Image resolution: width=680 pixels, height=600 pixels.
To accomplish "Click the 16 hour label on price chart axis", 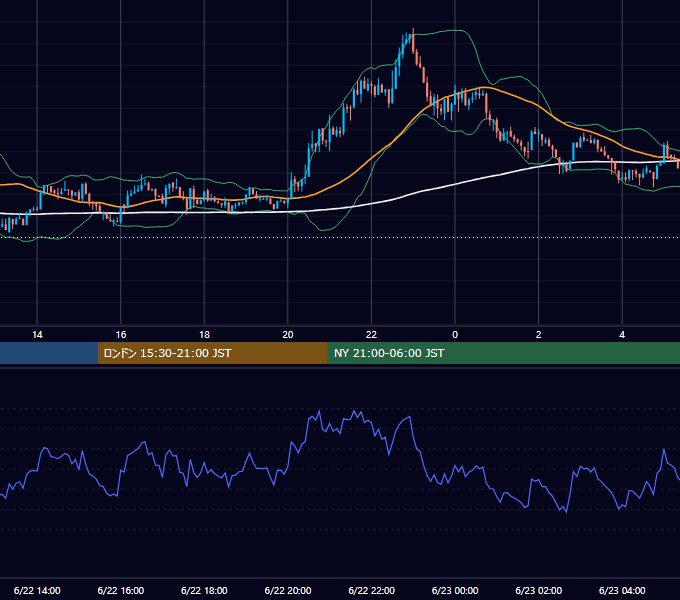I will [121, 335].
